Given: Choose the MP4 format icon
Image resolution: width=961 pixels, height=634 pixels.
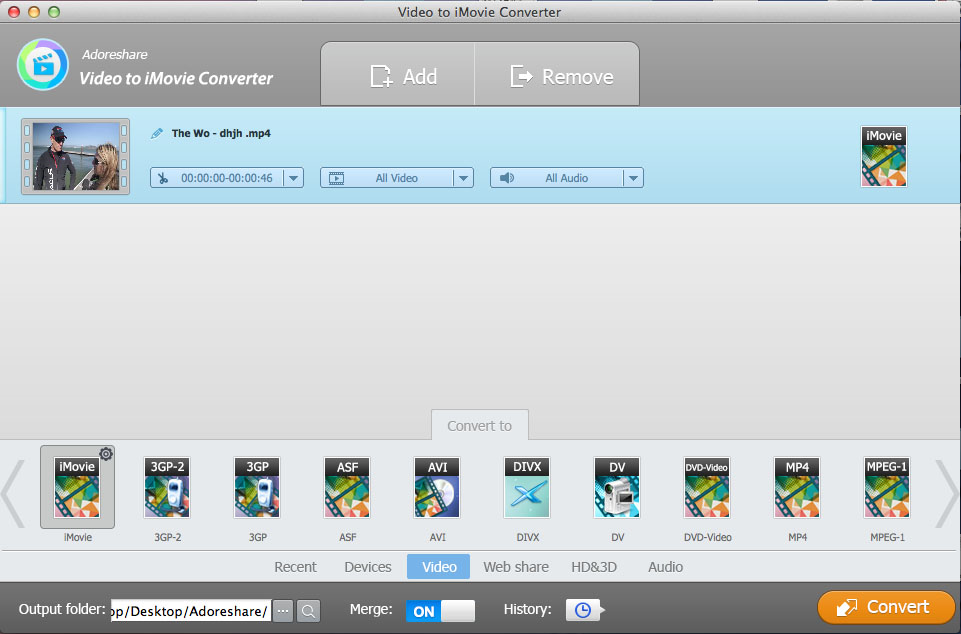Looking at the screenshot, I should [x=797, y=487].
